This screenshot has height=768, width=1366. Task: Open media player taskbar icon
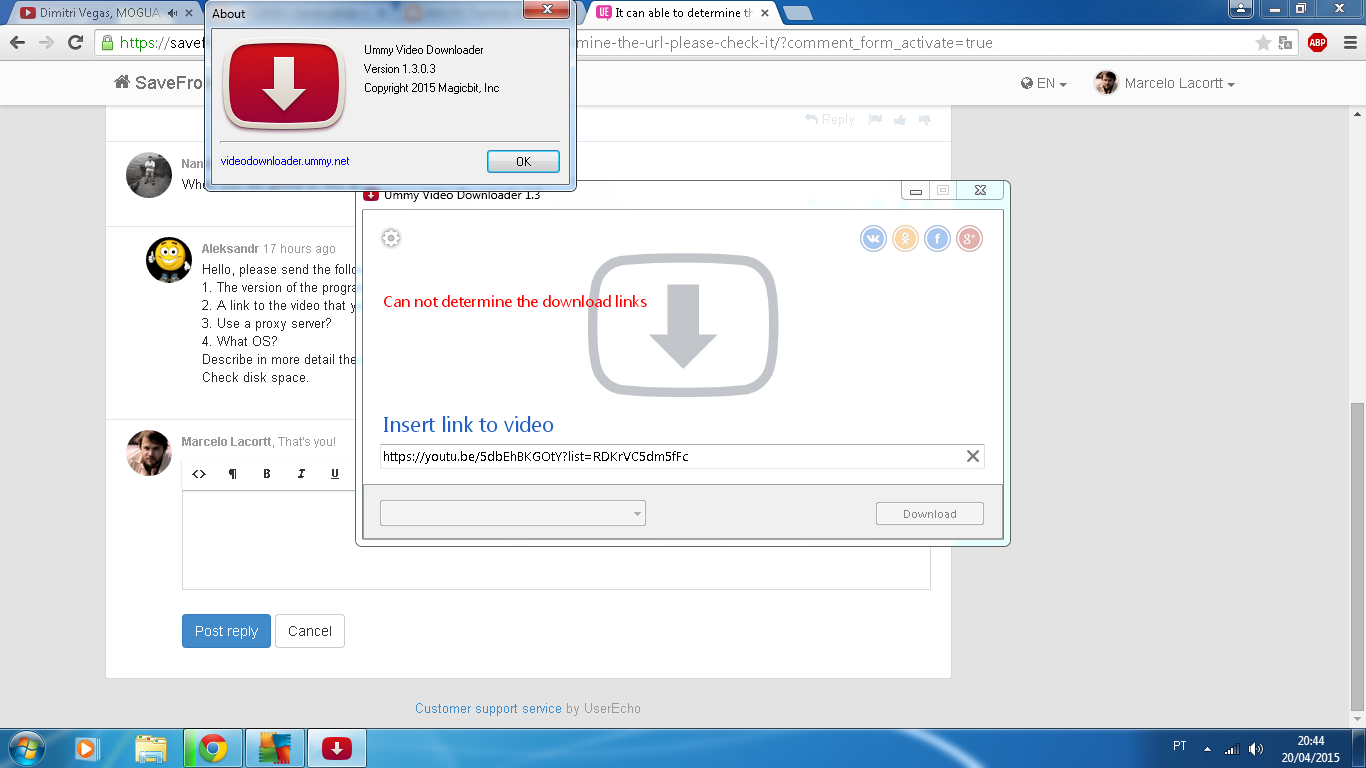click(88, 748)
